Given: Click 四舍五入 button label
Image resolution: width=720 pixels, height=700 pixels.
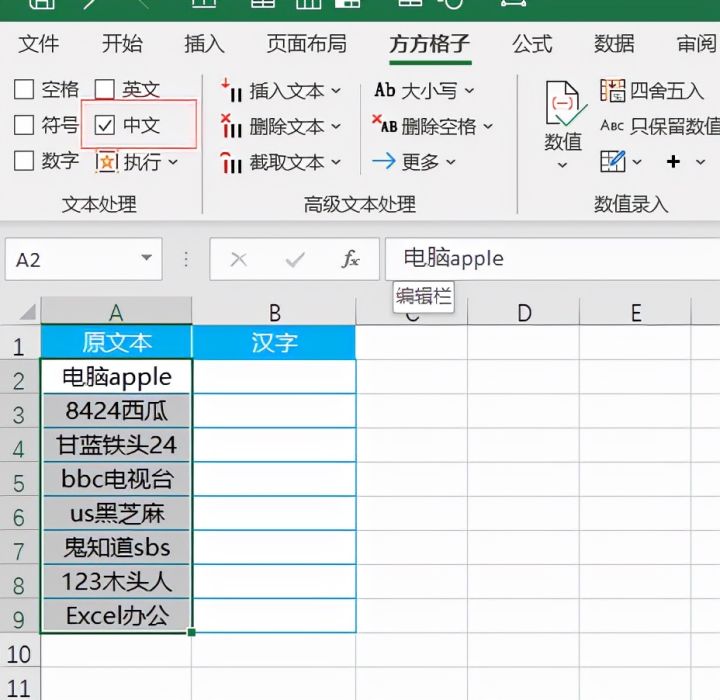Looking at the screenshot, I should [x=666, y=90].
